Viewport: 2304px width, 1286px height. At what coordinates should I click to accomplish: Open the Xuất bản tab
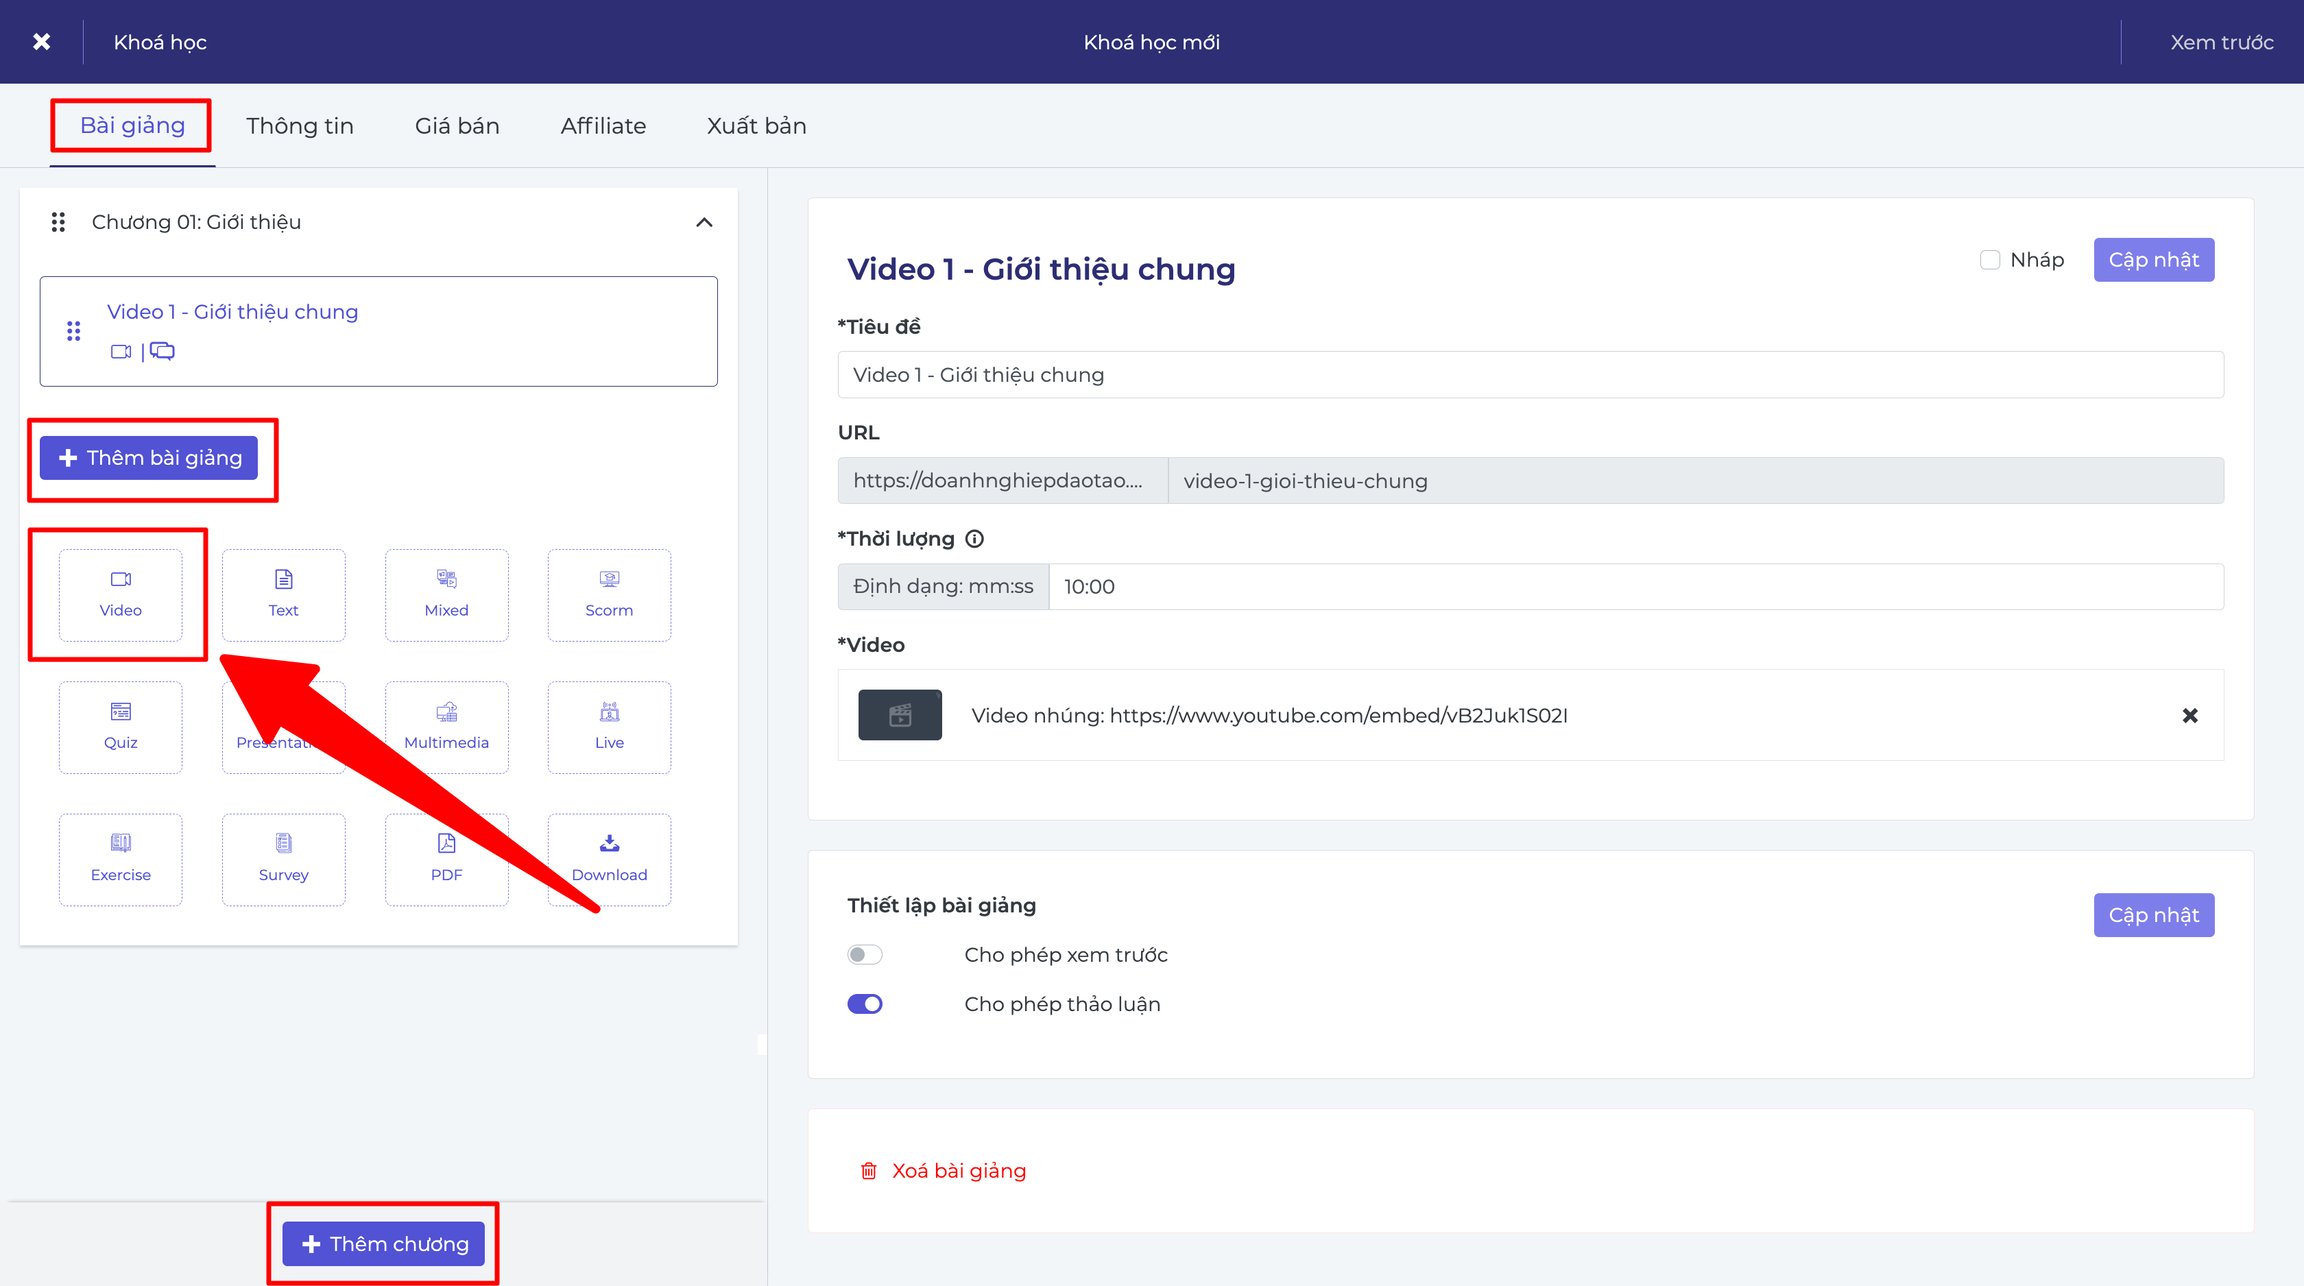(x=756, y=126)
